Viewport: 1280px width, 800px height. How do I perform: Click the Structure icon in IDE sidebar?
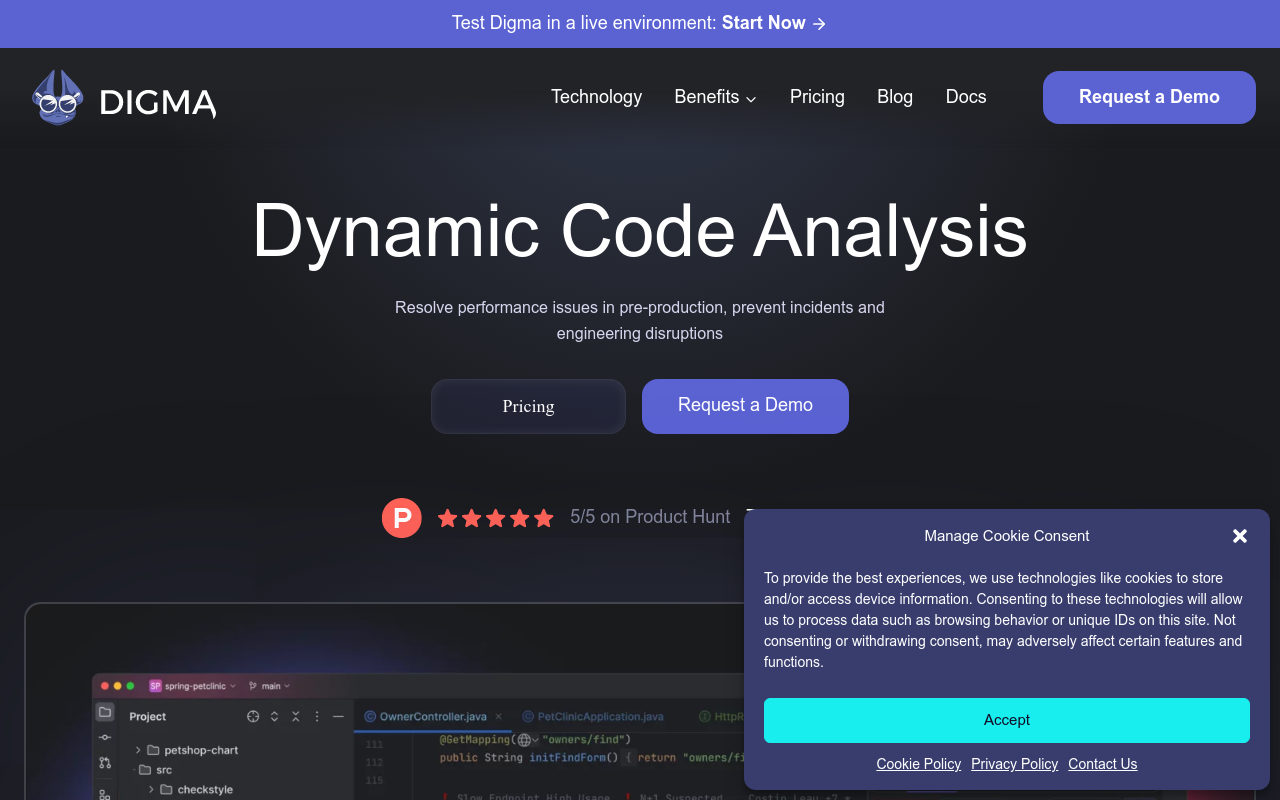tap(105, 793)
